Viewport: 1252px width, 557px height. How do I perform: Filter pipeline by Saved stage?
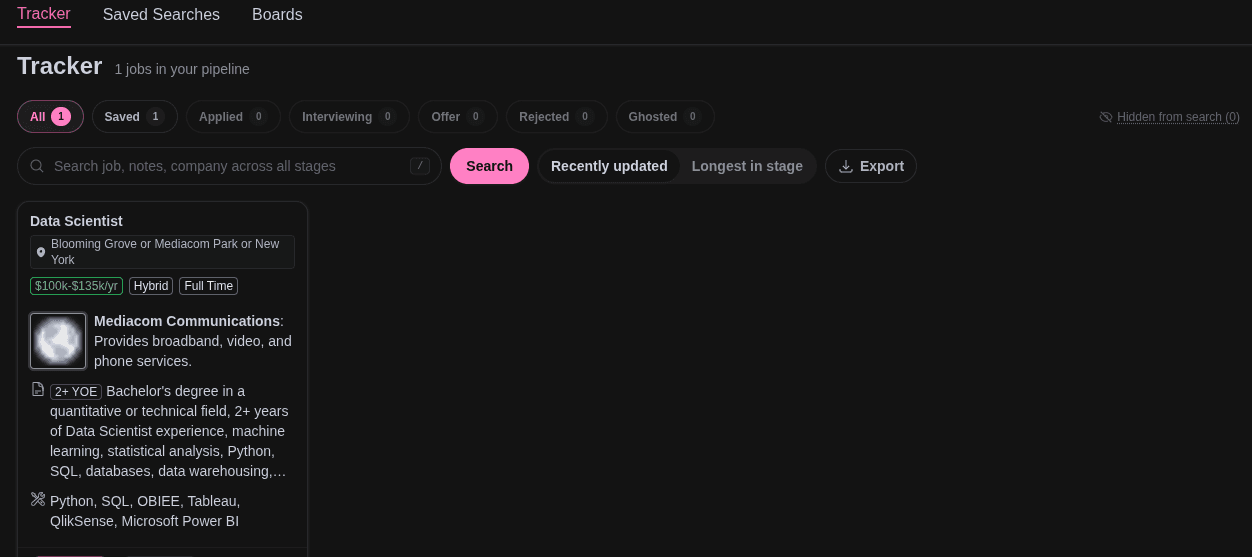[x=135, y=116]
